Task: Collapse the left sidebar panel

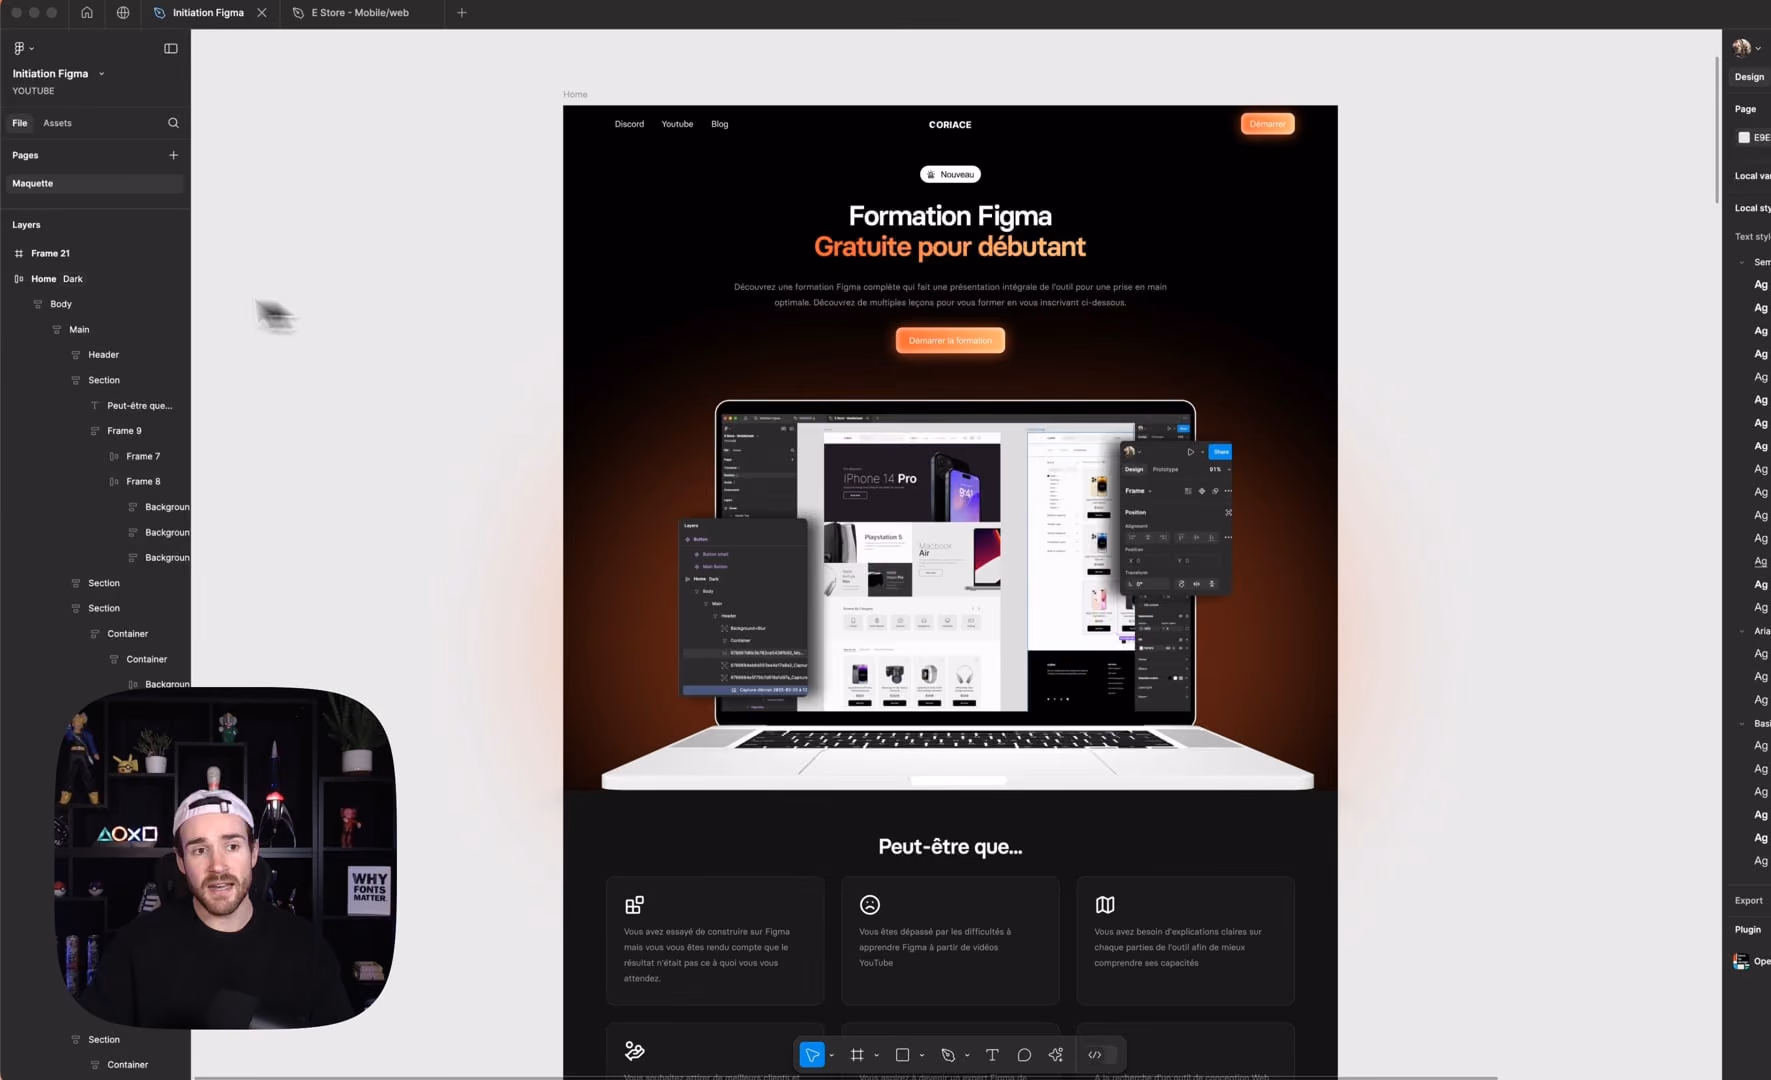Action: [171, 48]
